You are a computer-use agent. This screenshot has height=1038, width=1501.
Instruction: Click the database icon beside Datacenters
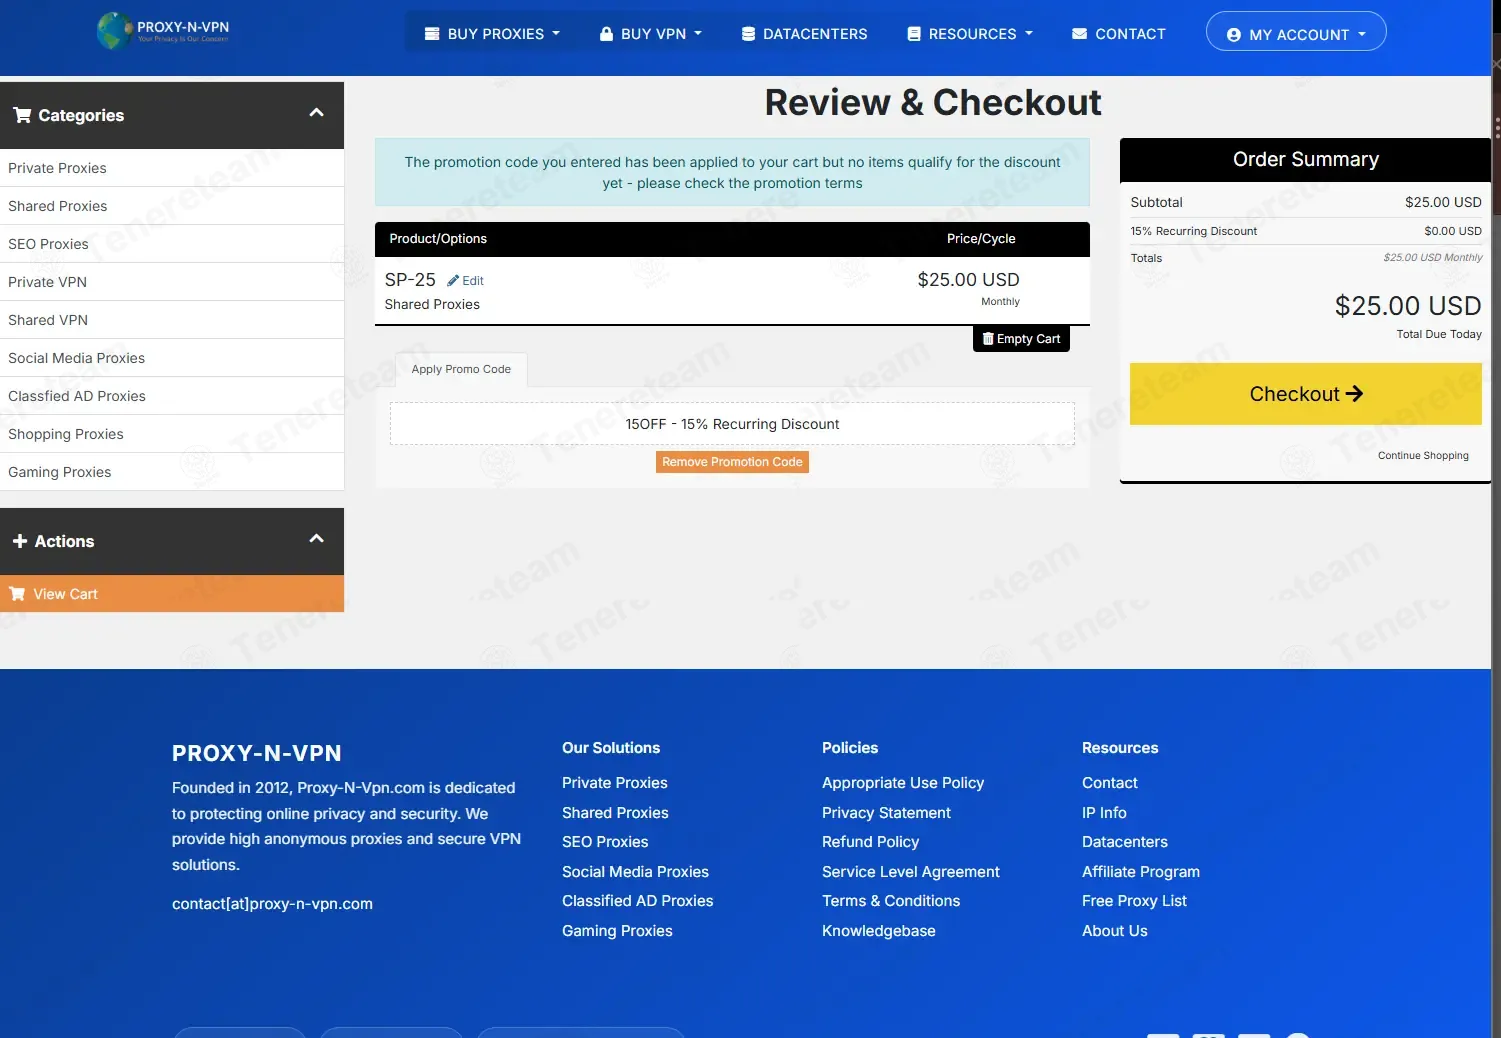[x=748, y=34]
